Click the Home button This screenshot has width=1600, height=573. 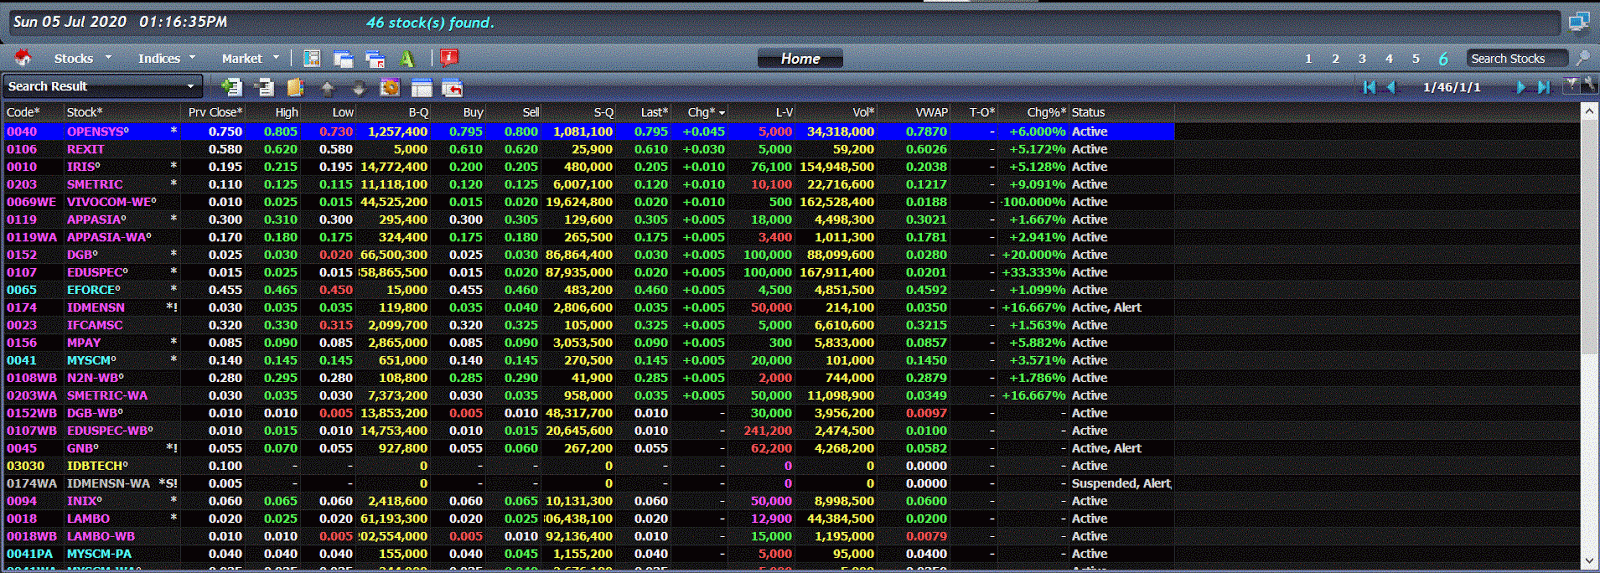pos(800,59)
